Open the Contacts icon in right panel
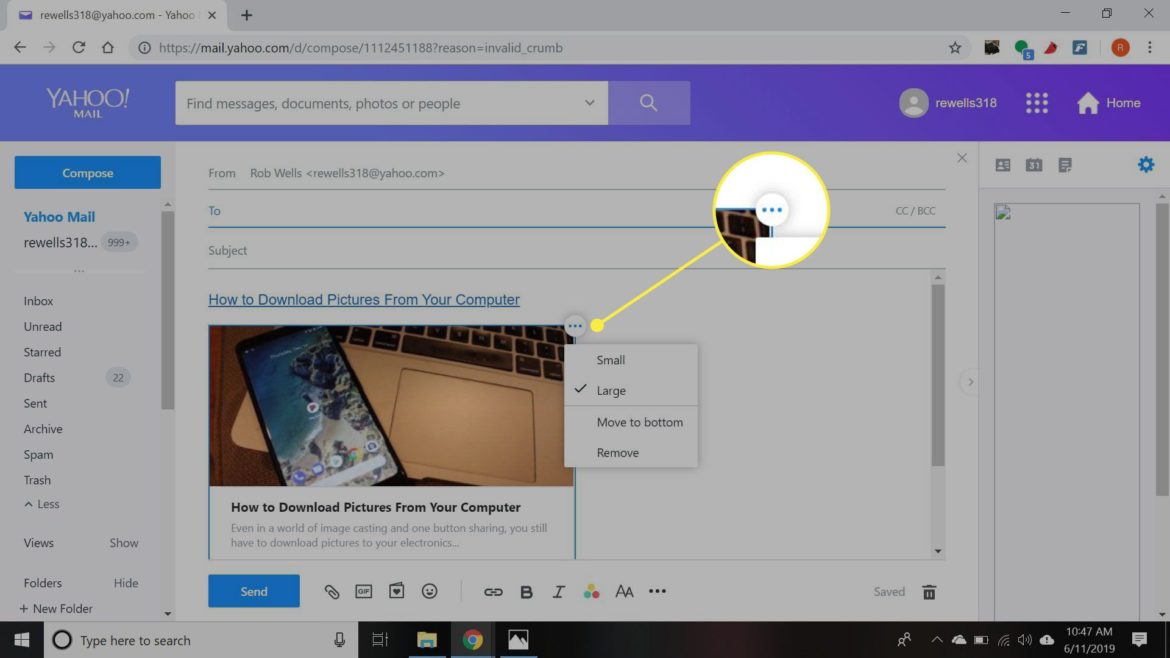Viewport: 1170px width, 658px height. click(x=1003, y=165)
